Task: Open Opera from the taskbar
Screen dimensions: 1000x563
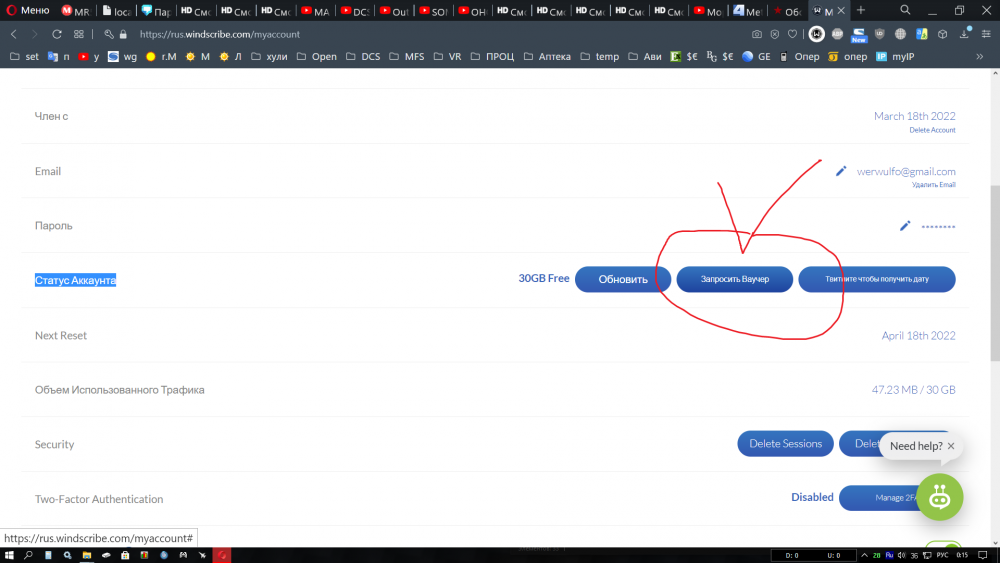Action: pos(222,555)
